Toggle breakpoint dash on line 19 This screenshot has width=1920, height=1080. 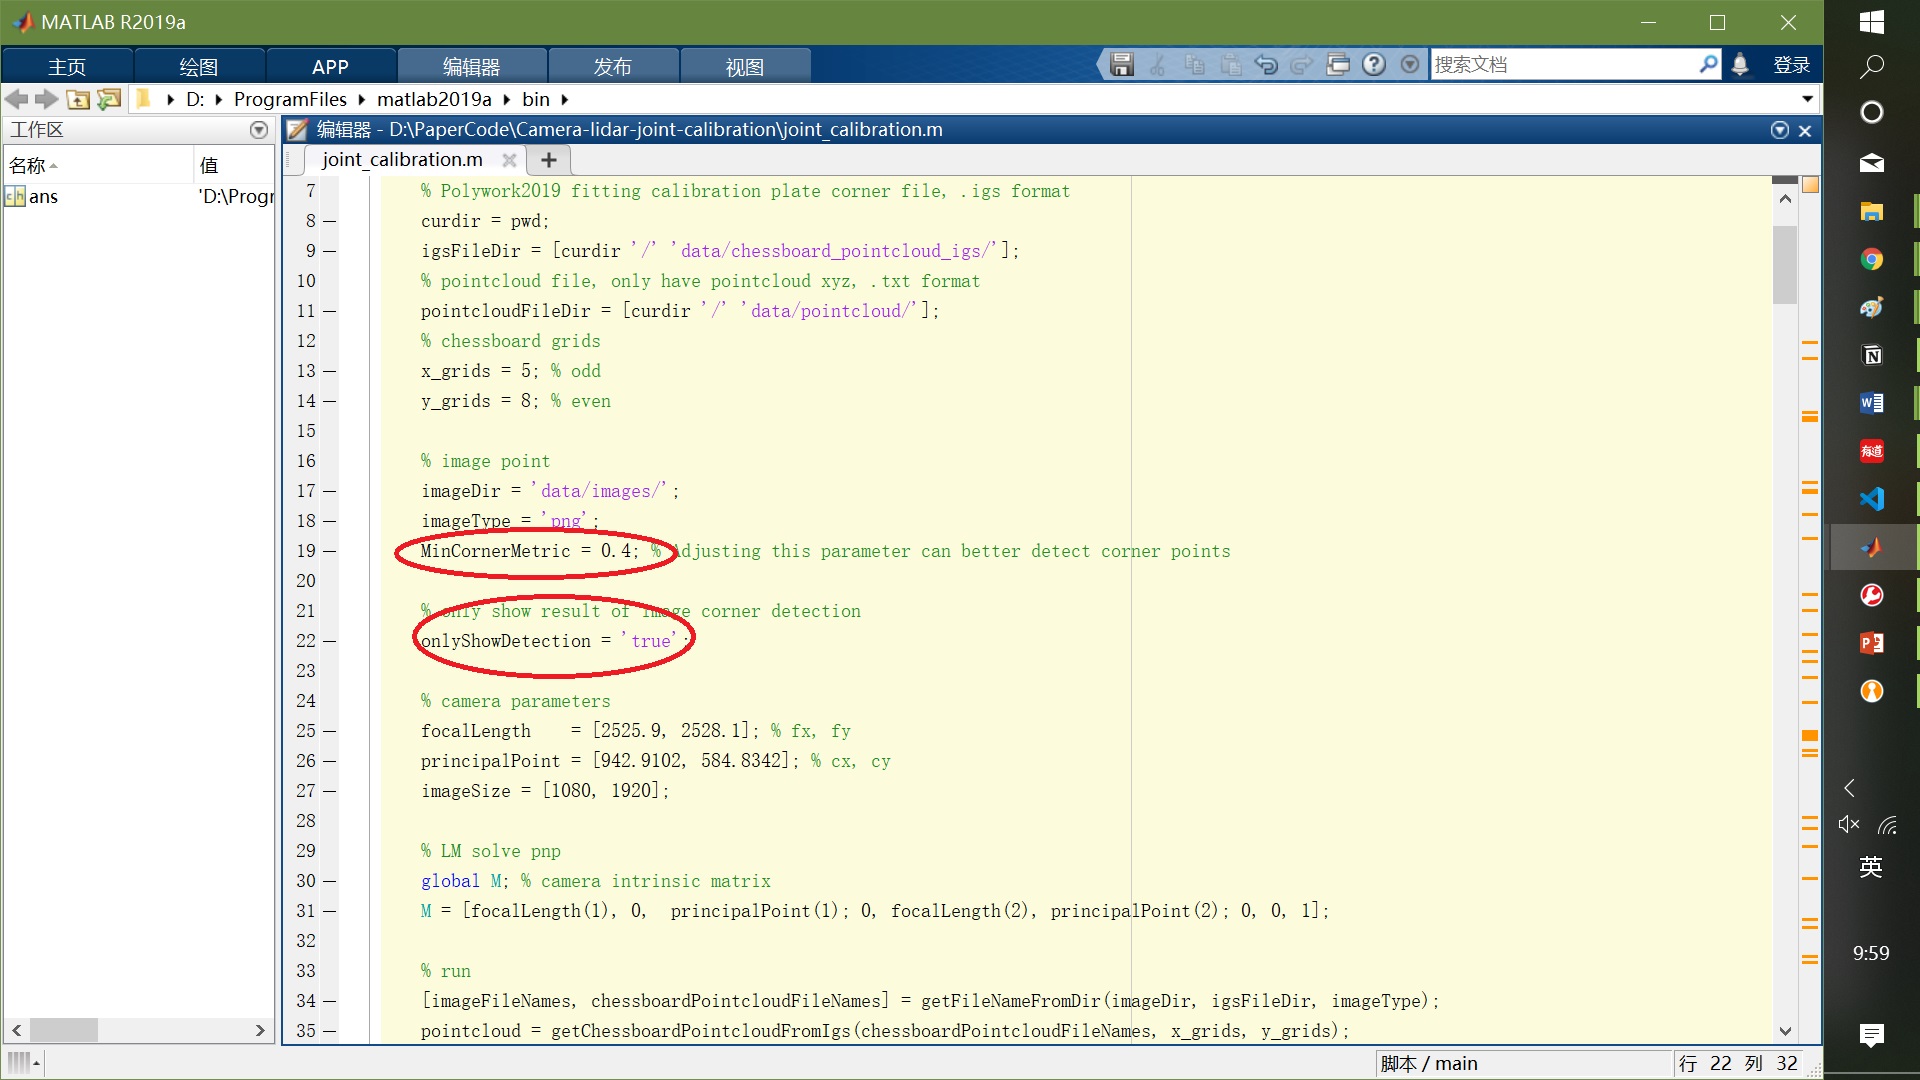click(330, 551)
